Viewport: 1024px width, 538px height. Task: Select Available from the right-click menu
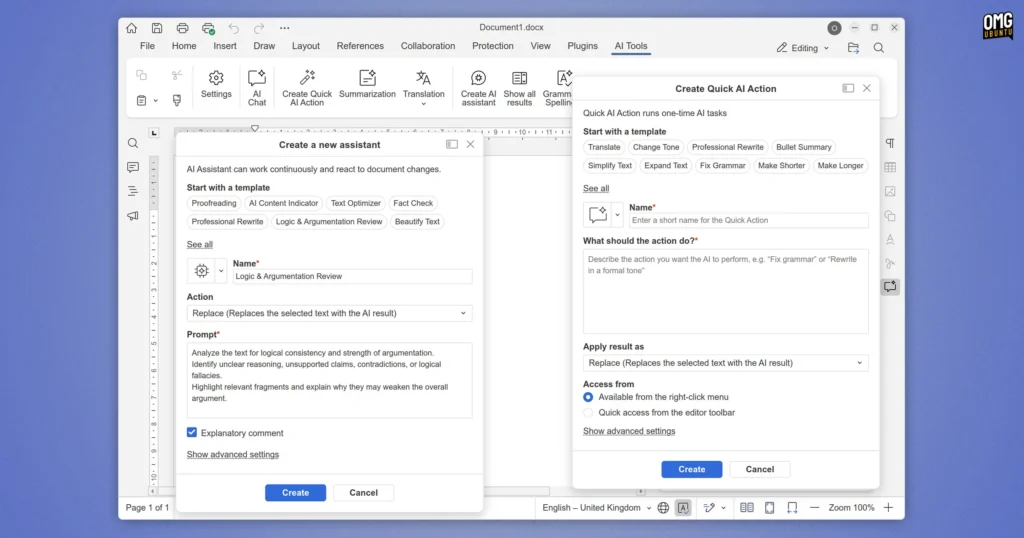(x=588, y=397)
